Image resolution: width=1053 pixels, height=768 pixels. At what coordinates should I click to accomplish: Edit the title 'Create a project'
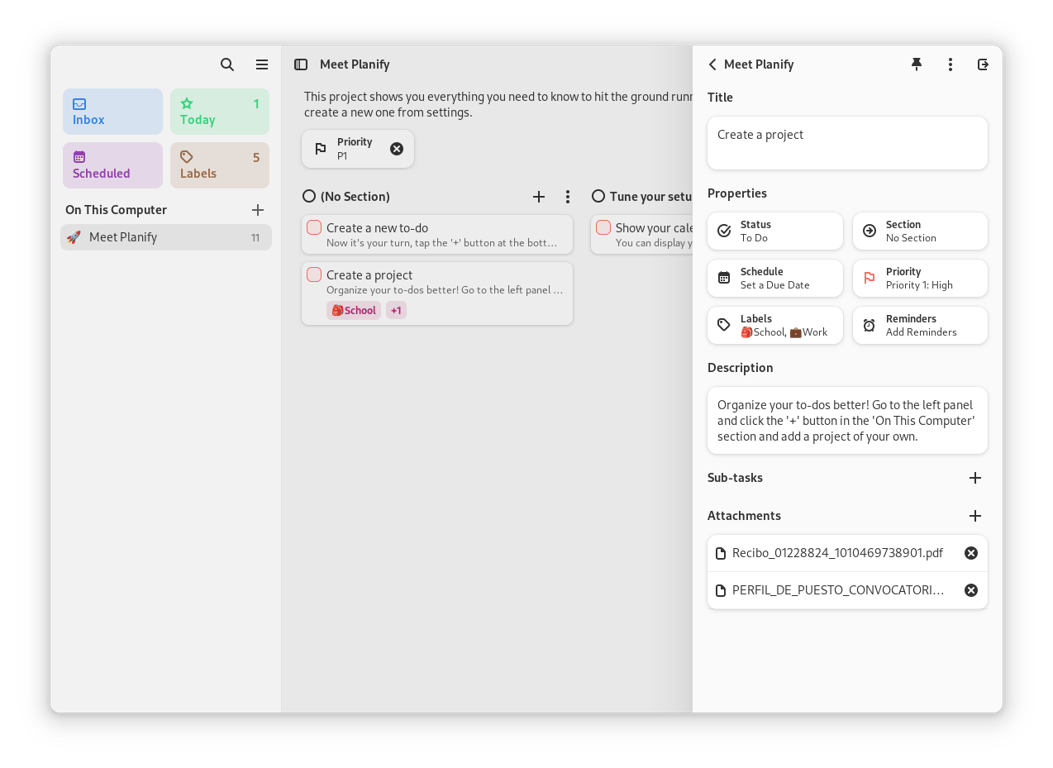(848, 143)
